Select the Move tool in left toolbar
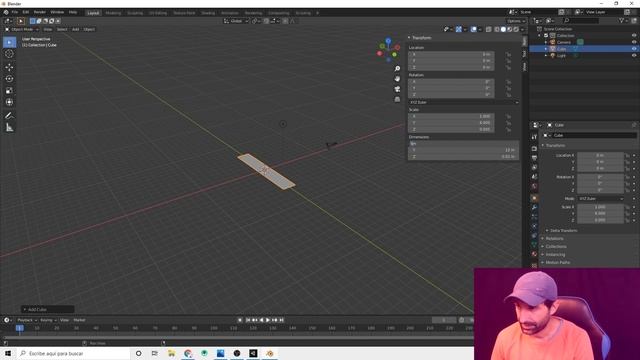Screen dimensions: 640x360 (9, 67)
